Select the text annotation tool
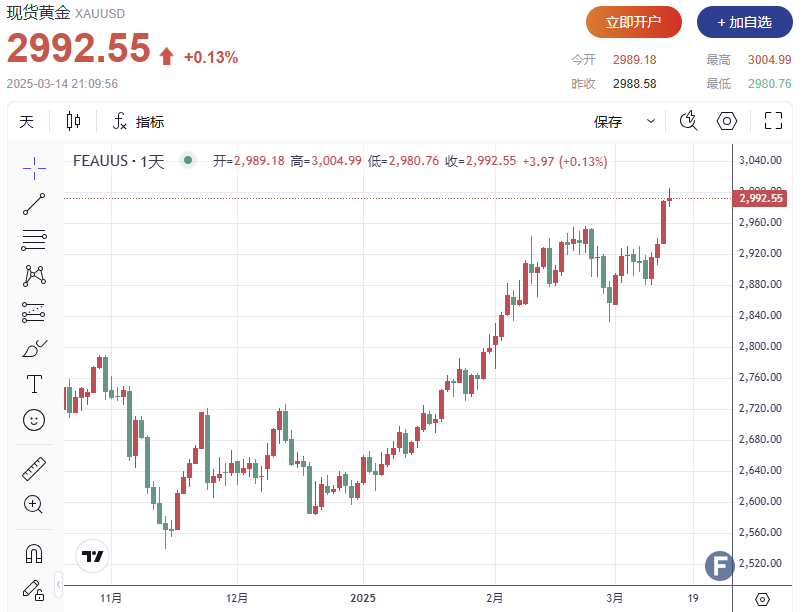The width and height of the screenshot is (803, 612). [x=34, y=384]
